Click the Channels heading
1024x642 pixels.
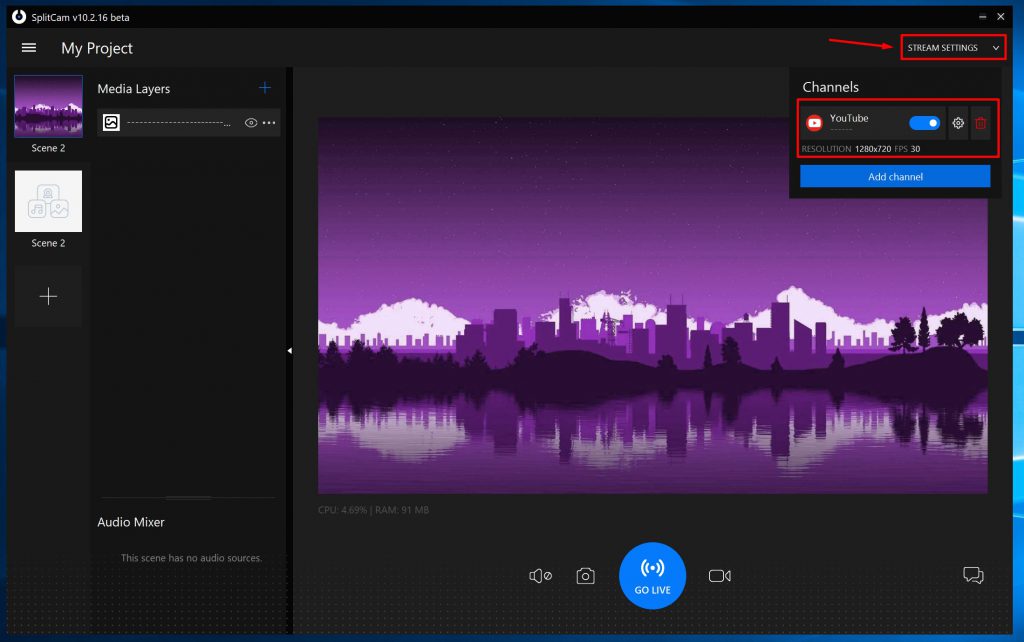click(830, 87)
